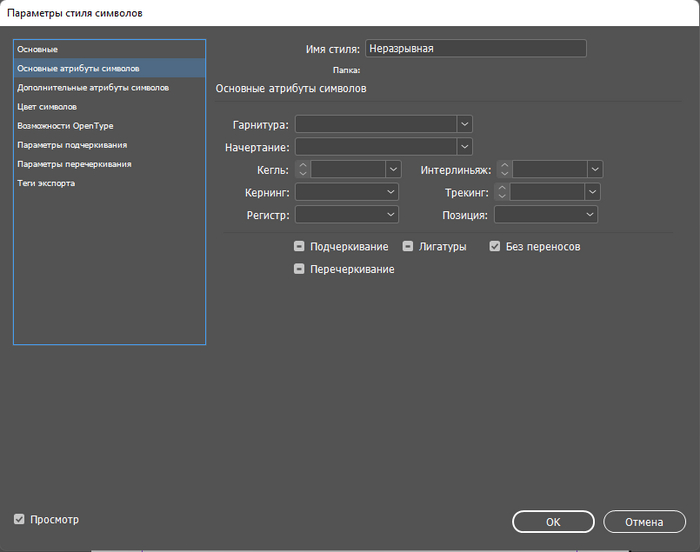Toggle the Подчеркивание checkbox
Screen dimensions: 700x552
tap(299, 246)
